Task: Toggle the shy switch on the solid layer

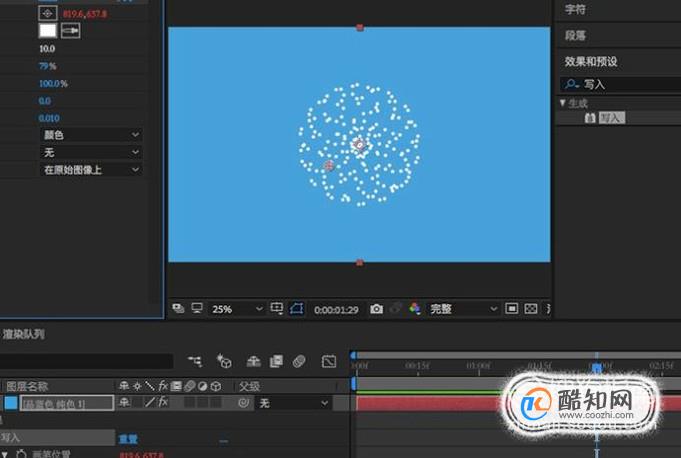Action: (124, 402)
